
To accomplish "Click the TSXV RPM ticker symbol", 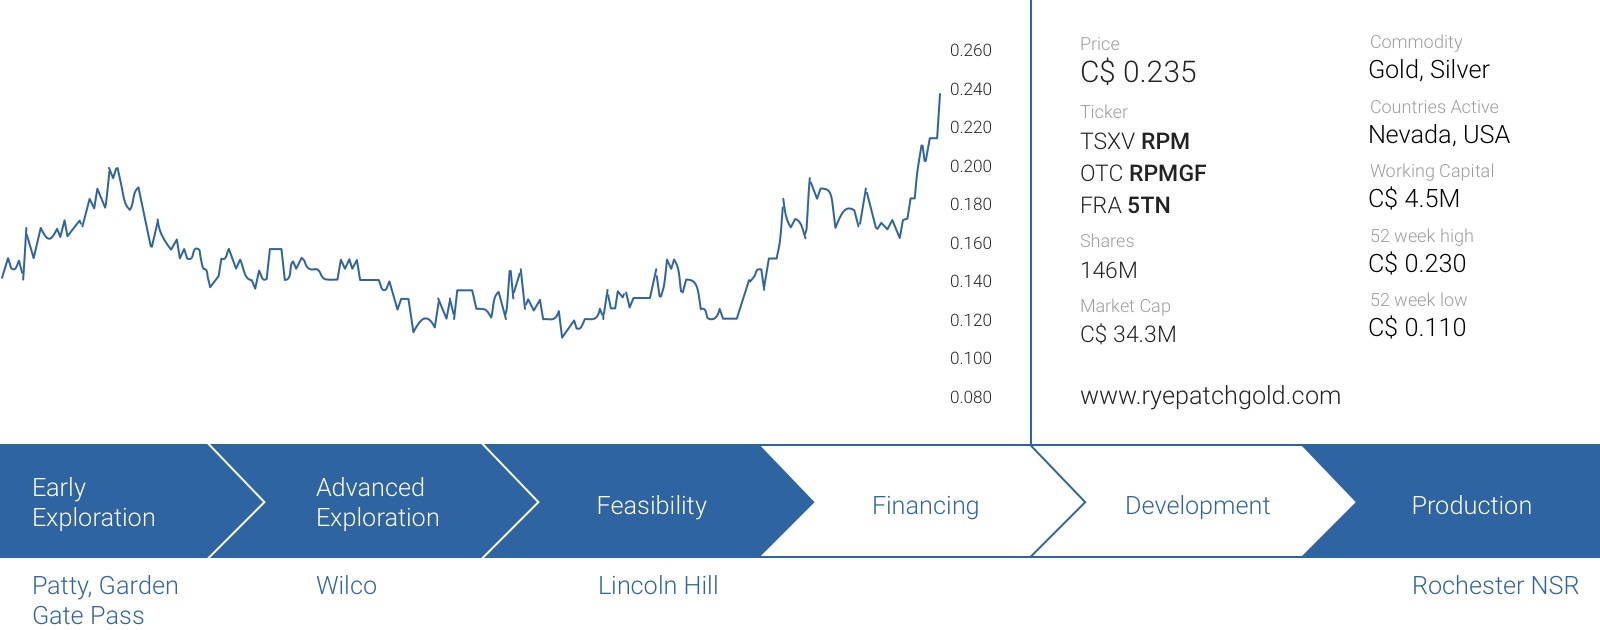I will coord(1135,141).
